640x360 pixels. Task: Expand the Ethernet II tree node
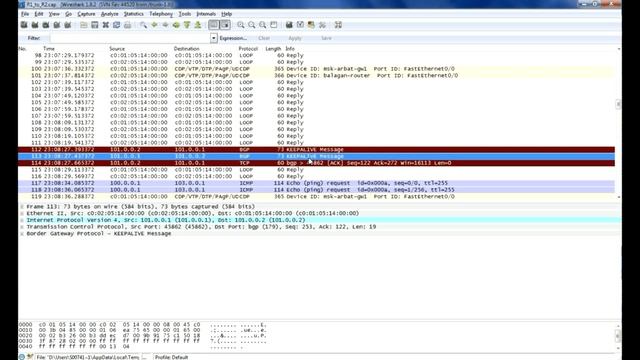(22, 213)
